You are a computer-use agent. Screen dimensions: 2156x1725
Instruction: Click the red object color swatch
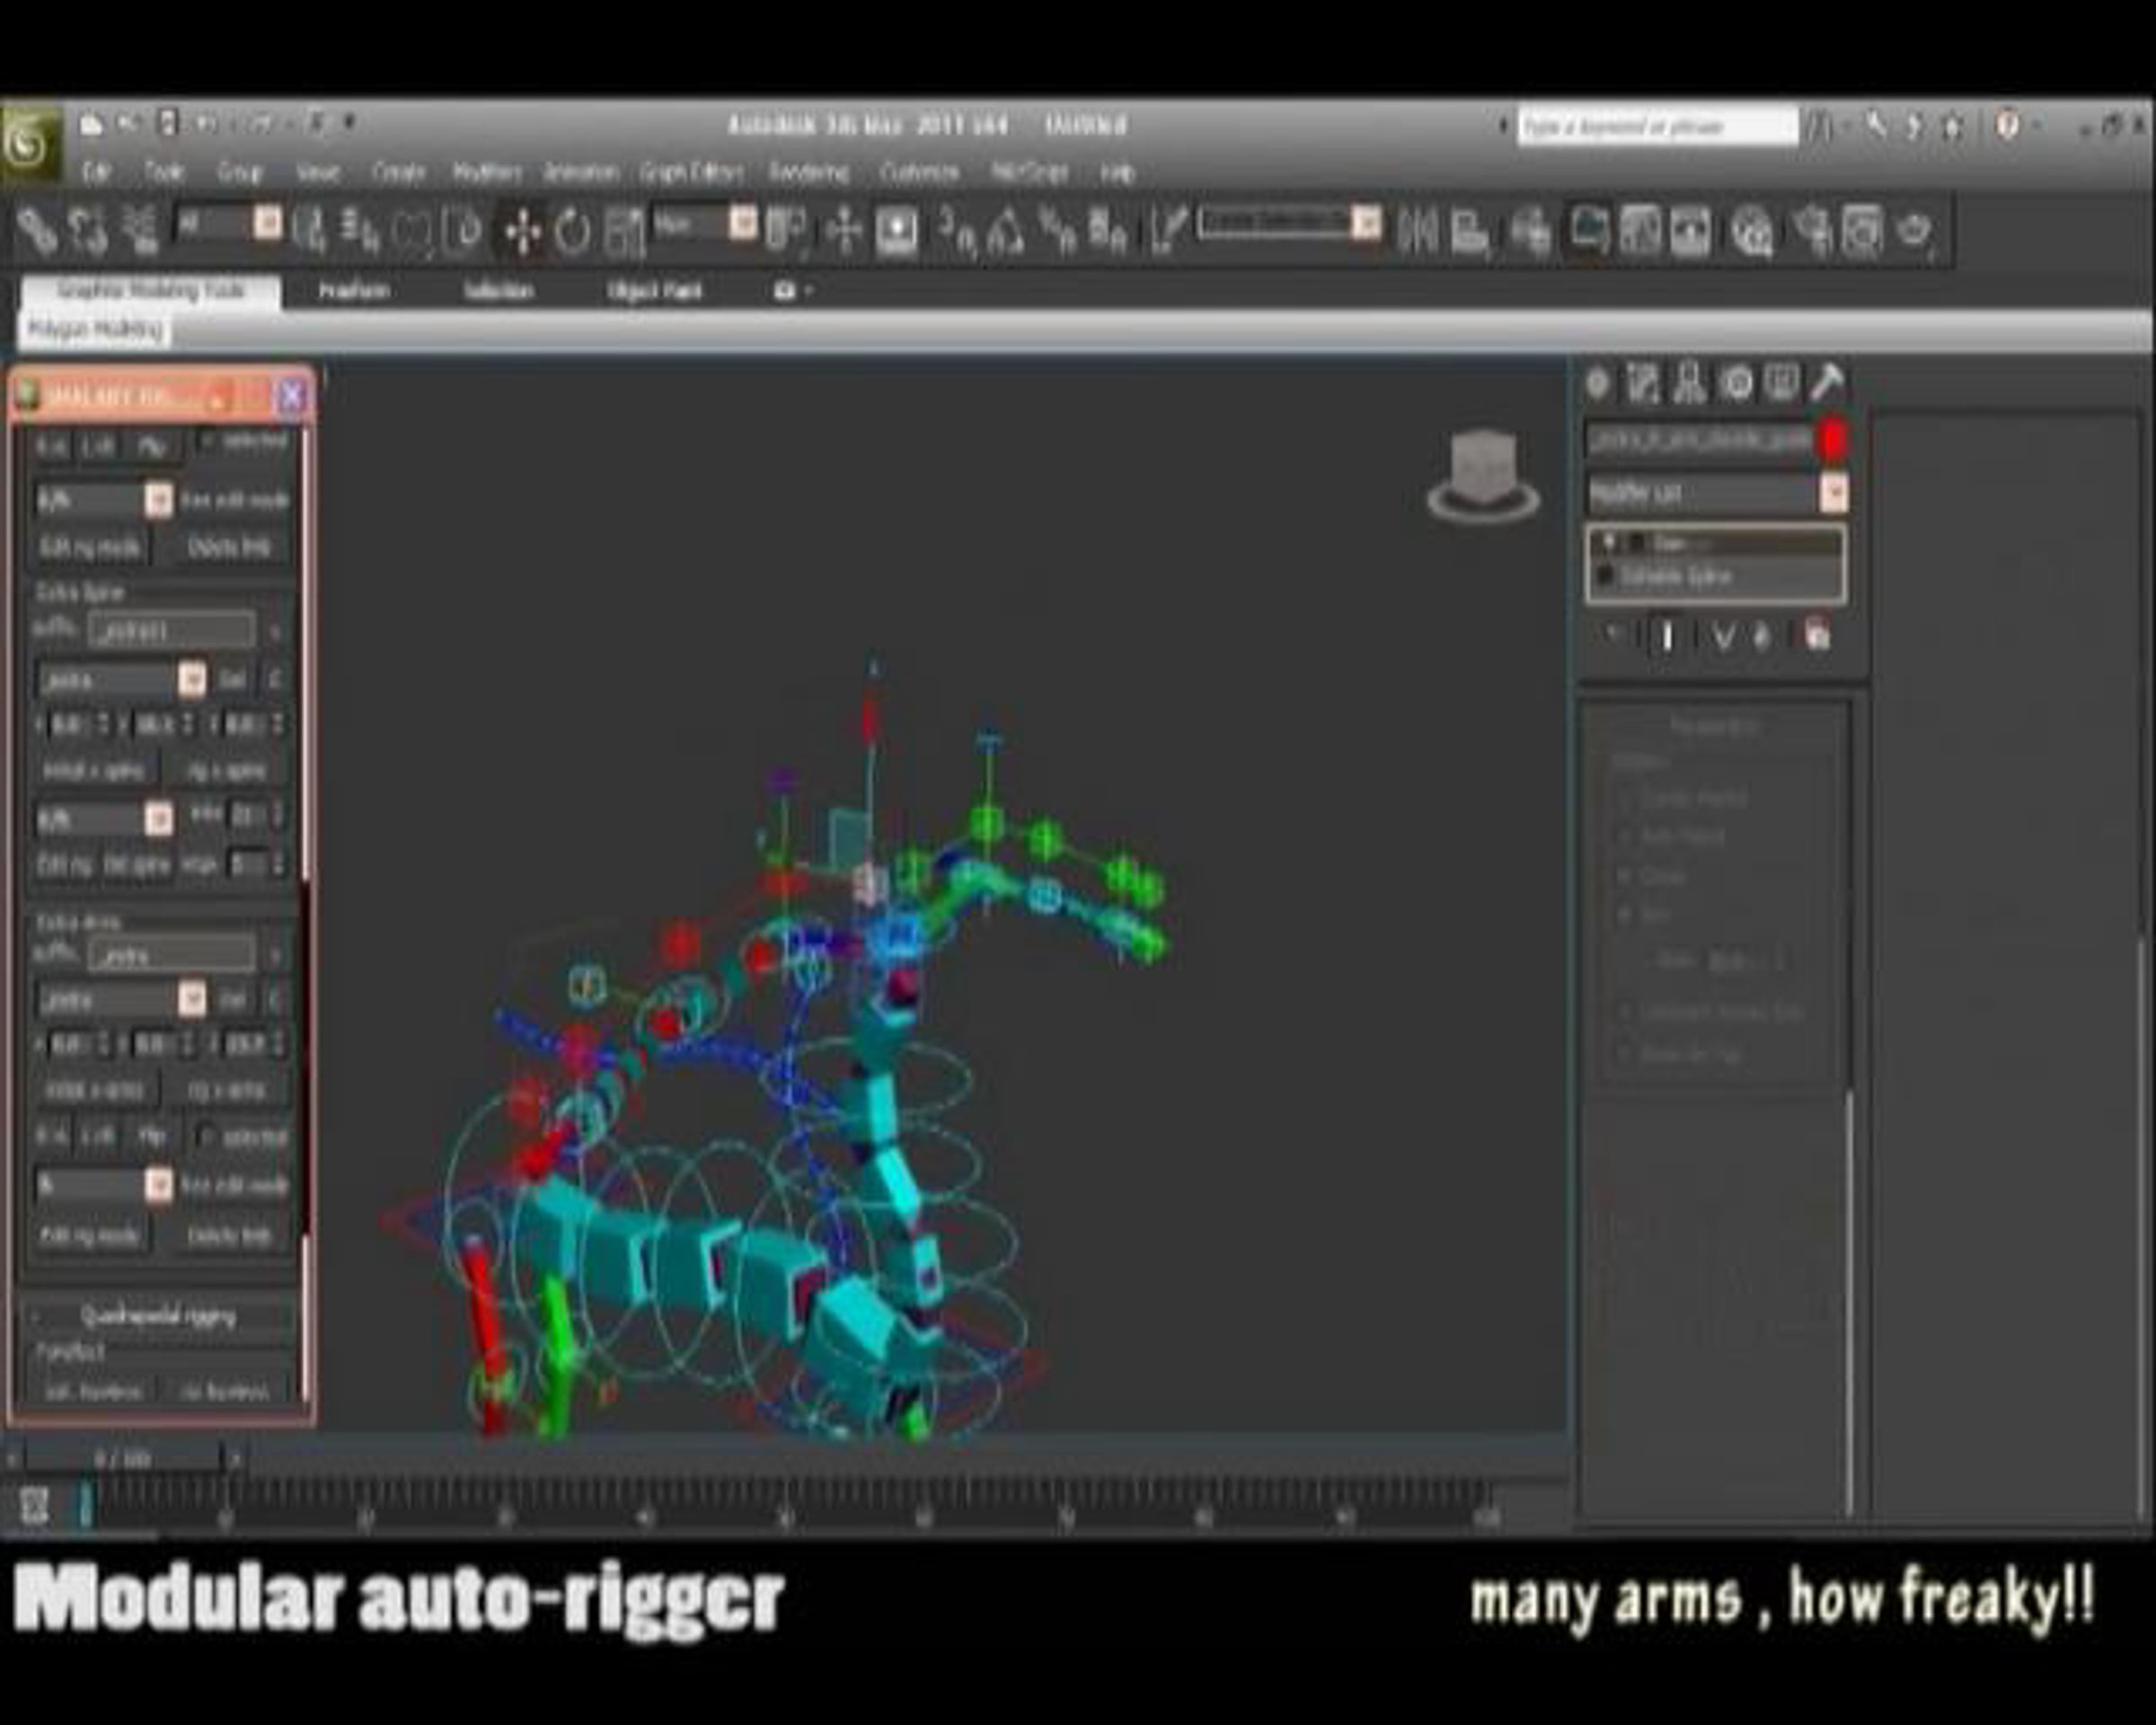[x=1832, y=440]
